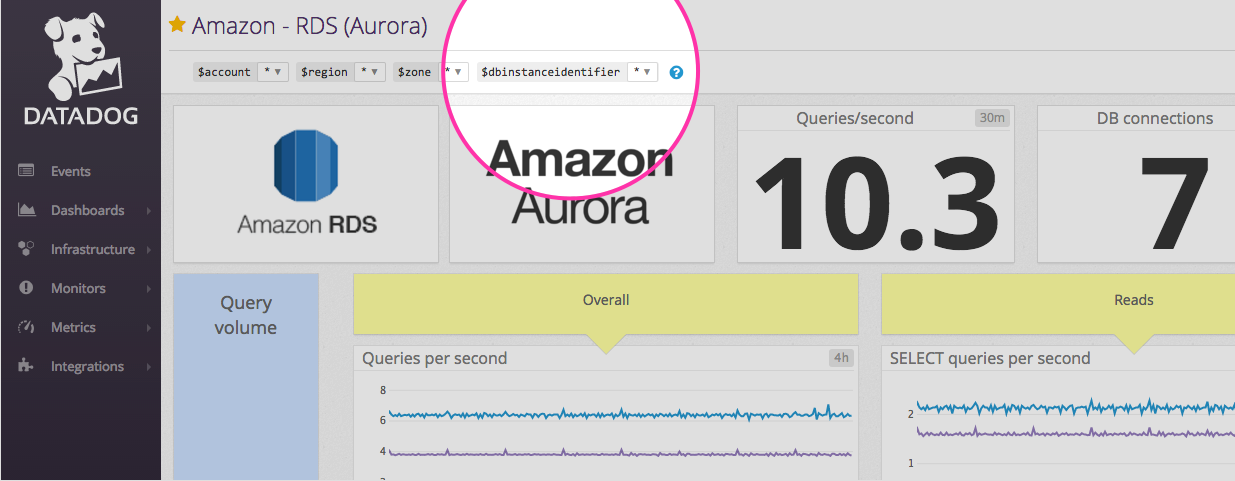Click the 30m timeframe badge on Queries/second
The width and height of the screenshot is (1235, 481).
coord(991,118)
